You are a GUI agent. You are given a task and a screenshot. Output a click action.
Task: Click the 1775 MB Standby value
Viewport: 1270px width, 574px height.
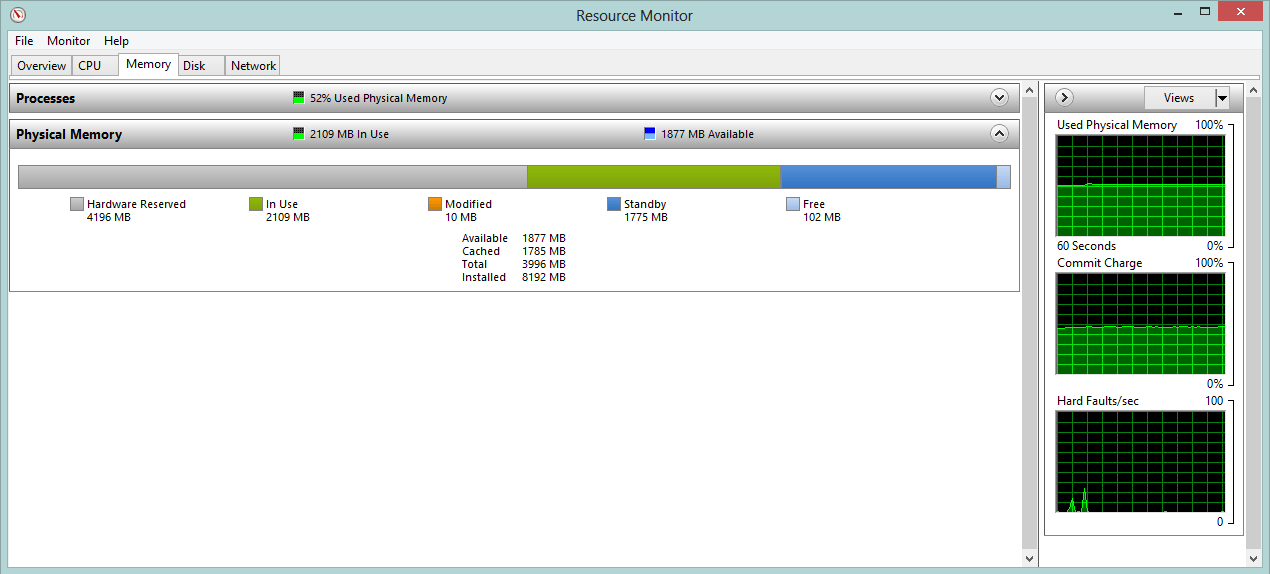tap(645, 217)
